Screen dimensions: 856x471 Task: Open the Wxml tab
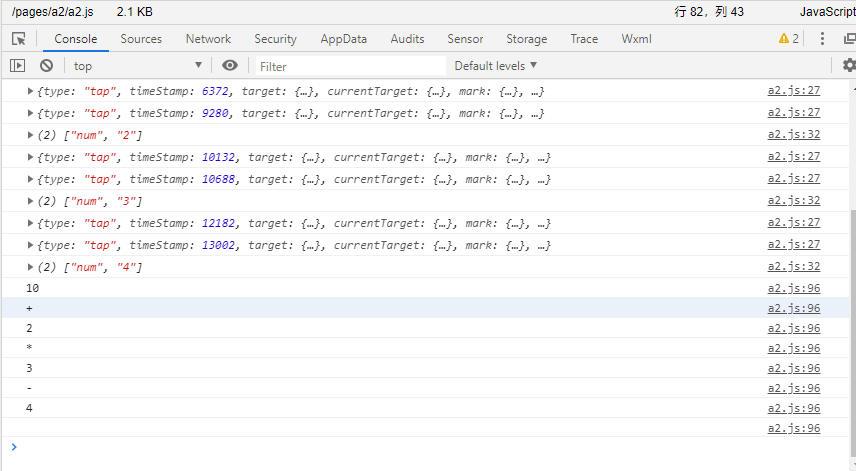point(637,39)
